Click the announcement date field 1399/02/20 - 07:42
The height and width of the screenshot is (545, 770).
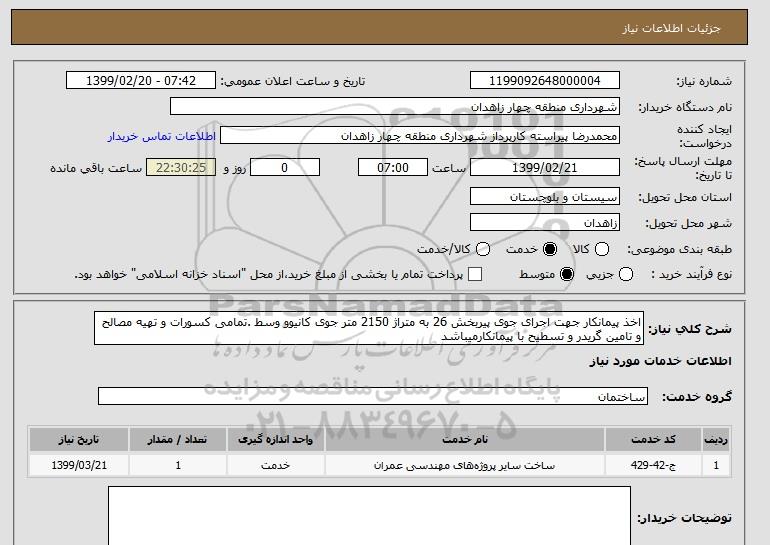[x=141, y=81]
